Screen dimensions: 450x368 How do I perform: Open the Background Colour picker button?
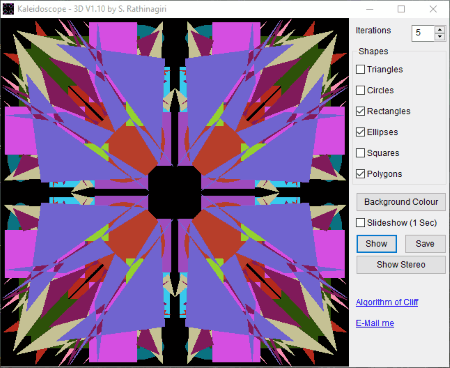pyautogui.click(x=401, y=202)
